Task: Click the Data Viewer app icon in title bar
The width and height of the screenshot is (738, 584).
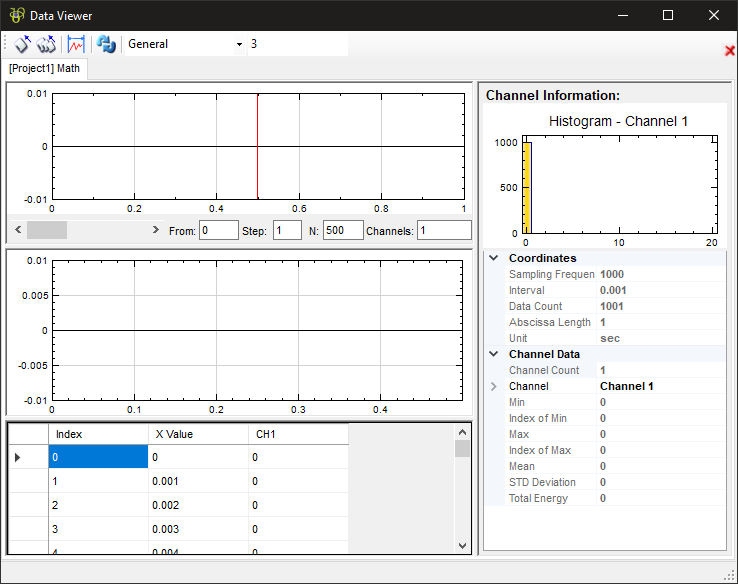Action: [17, 15]
